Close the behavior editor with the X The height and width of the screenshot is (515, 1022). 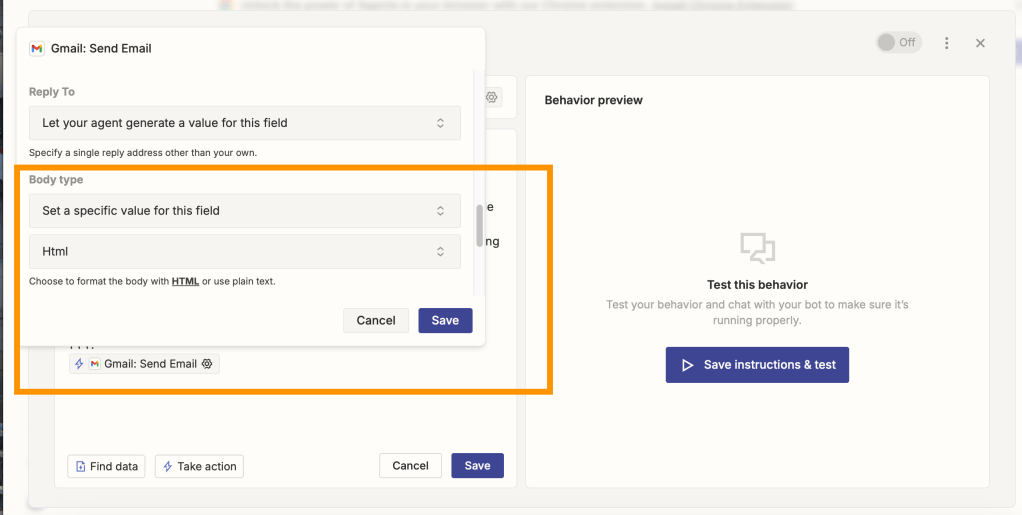[980, 43]
